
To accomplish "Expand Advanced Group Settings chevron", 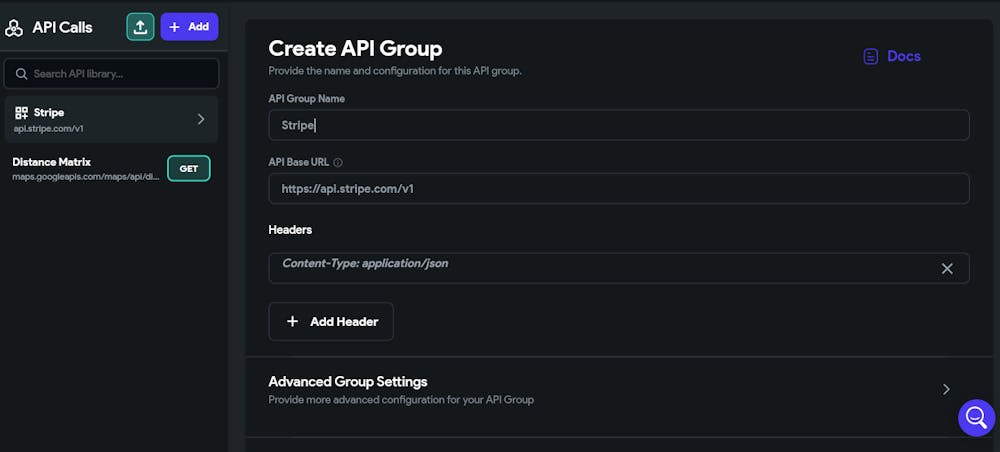I will pos(946,389).
